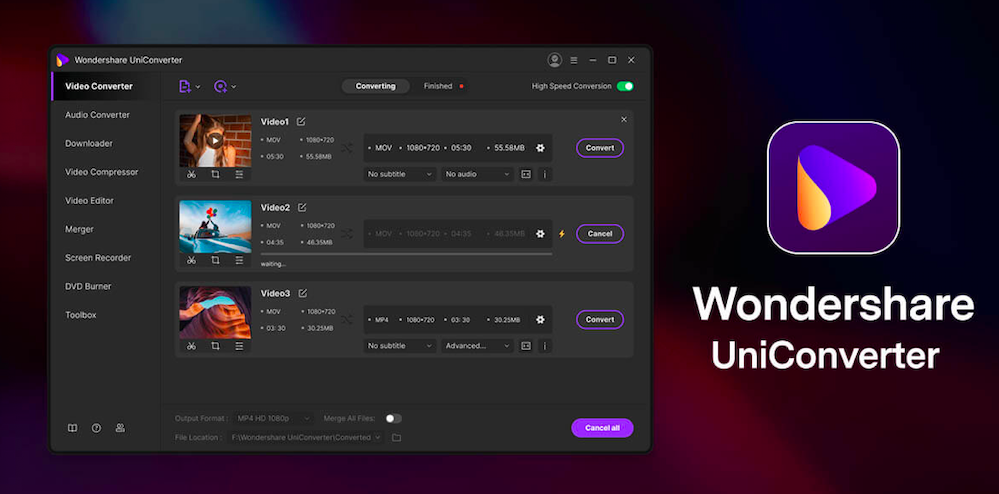Open Video Compressor in sidebar

(x=102, y=172)
